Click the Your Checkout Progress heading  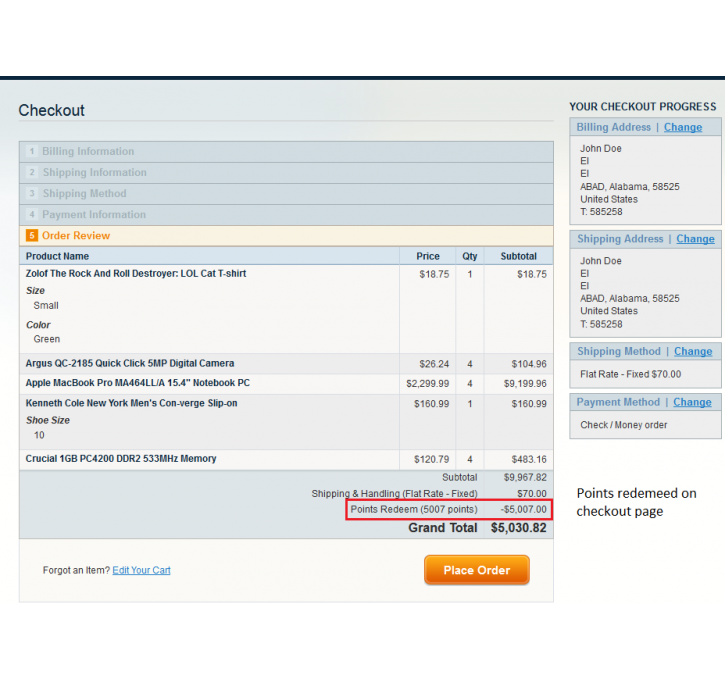pyautogui.click(x=643, y=107)
